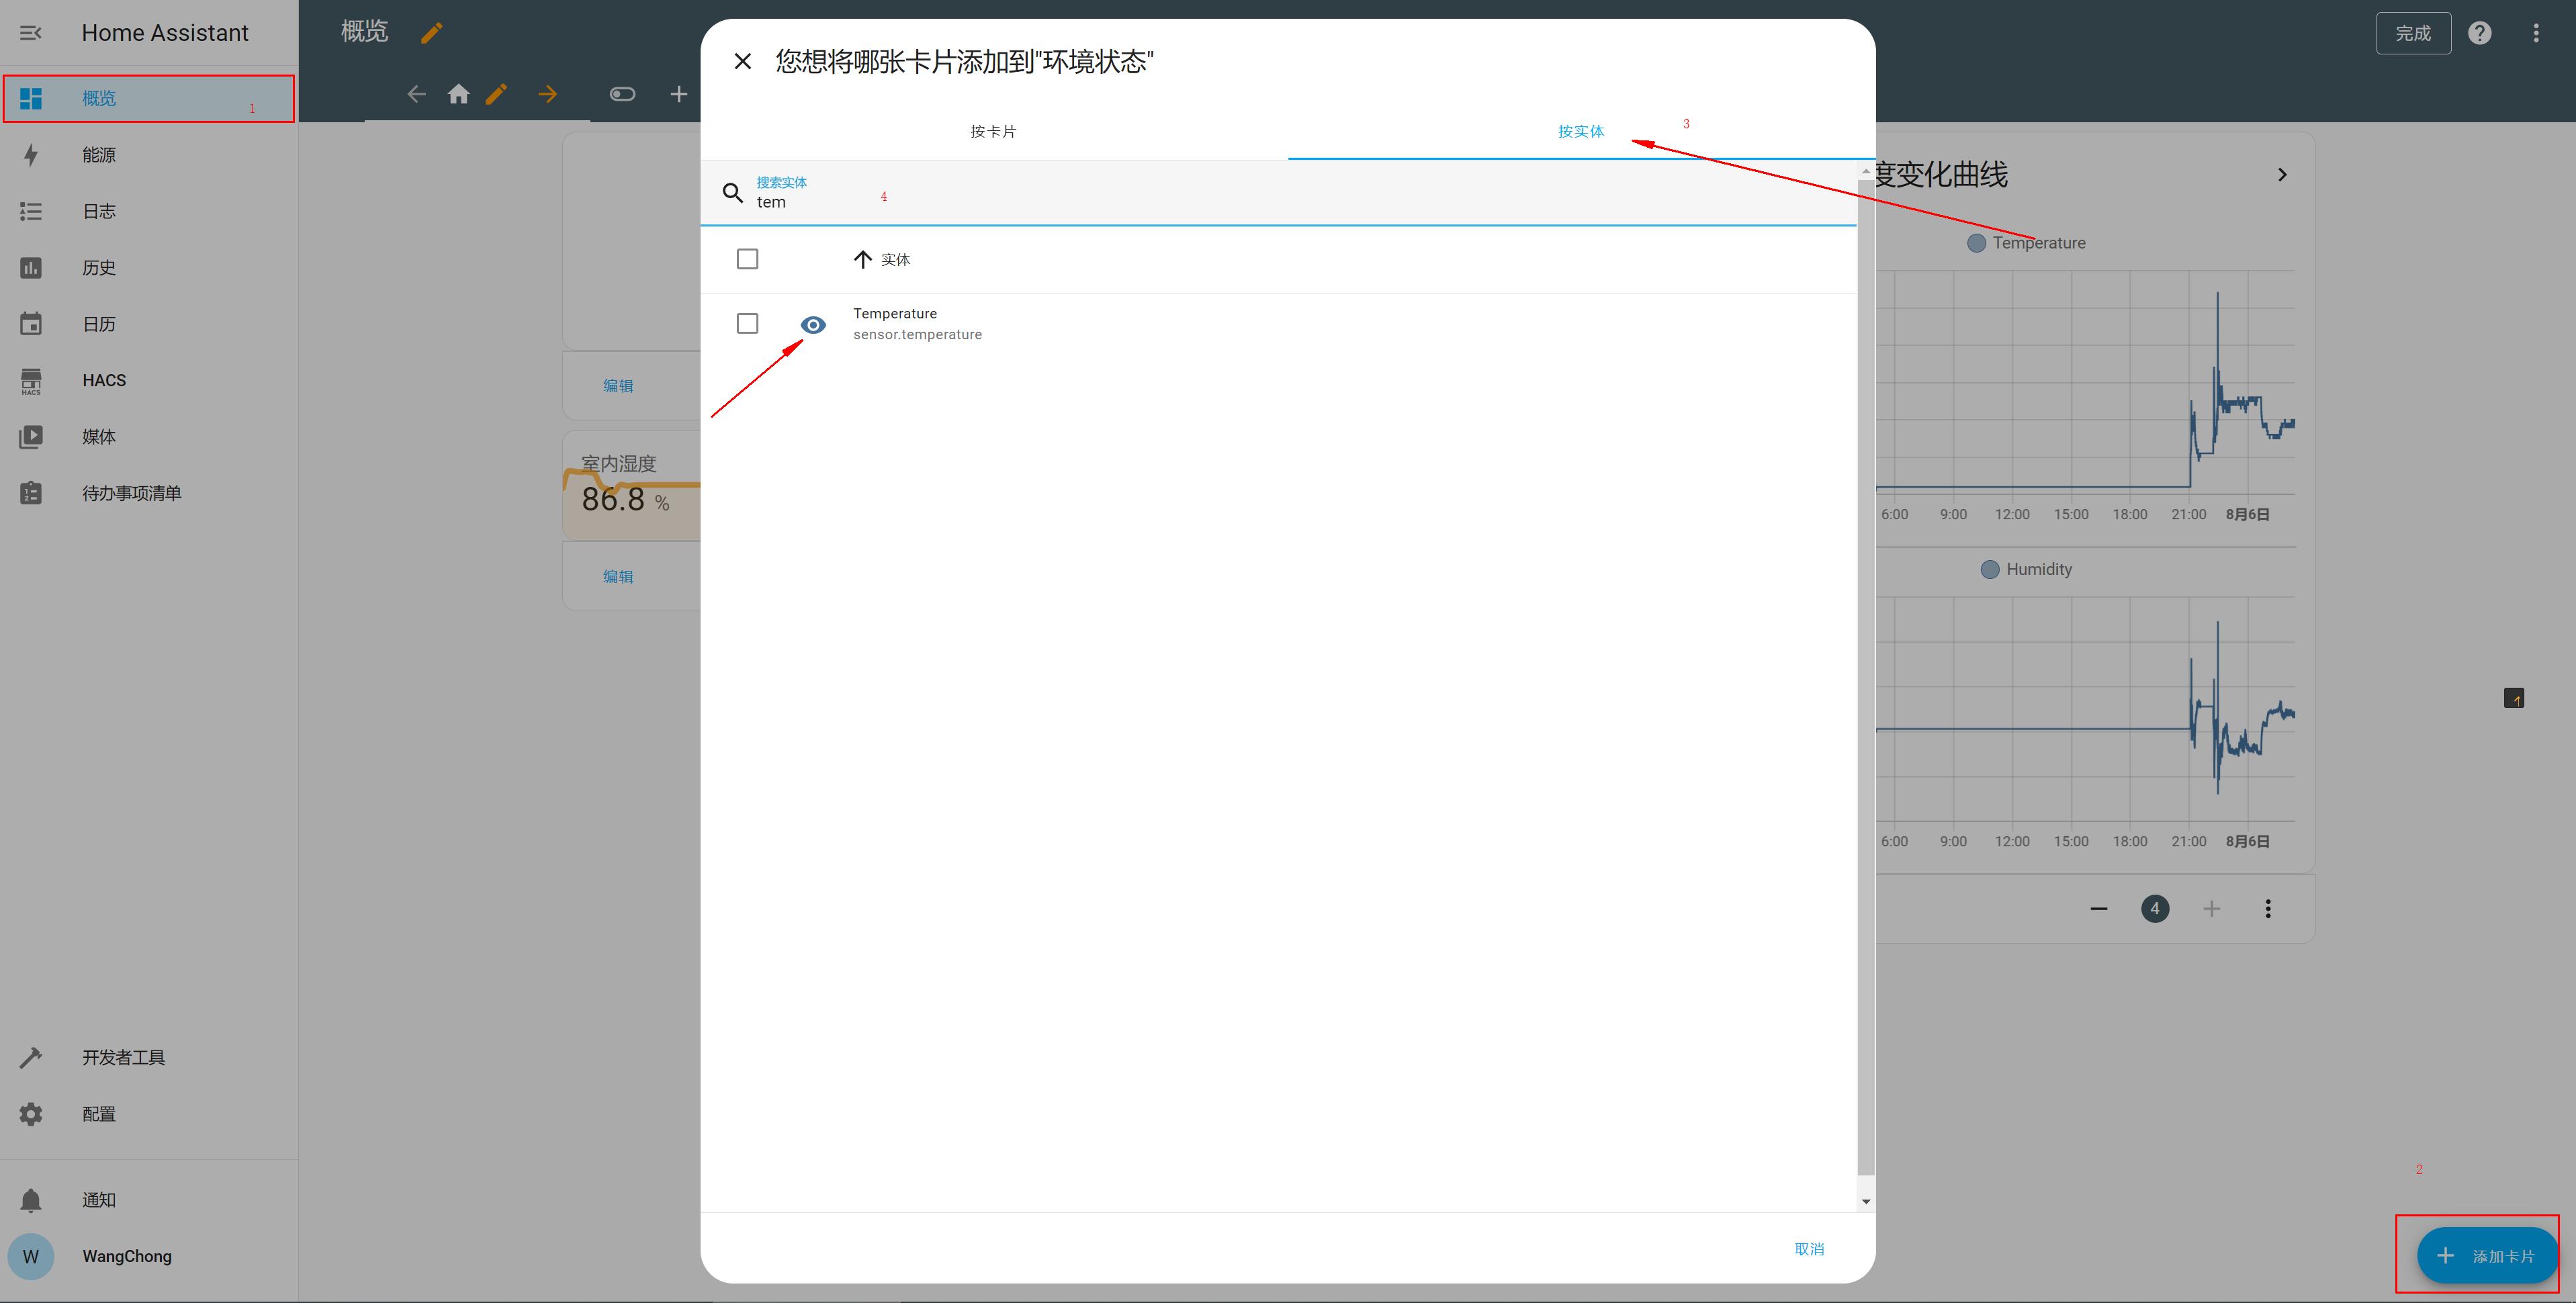Click the 通知 bell icon

[x=31, y=1200]
